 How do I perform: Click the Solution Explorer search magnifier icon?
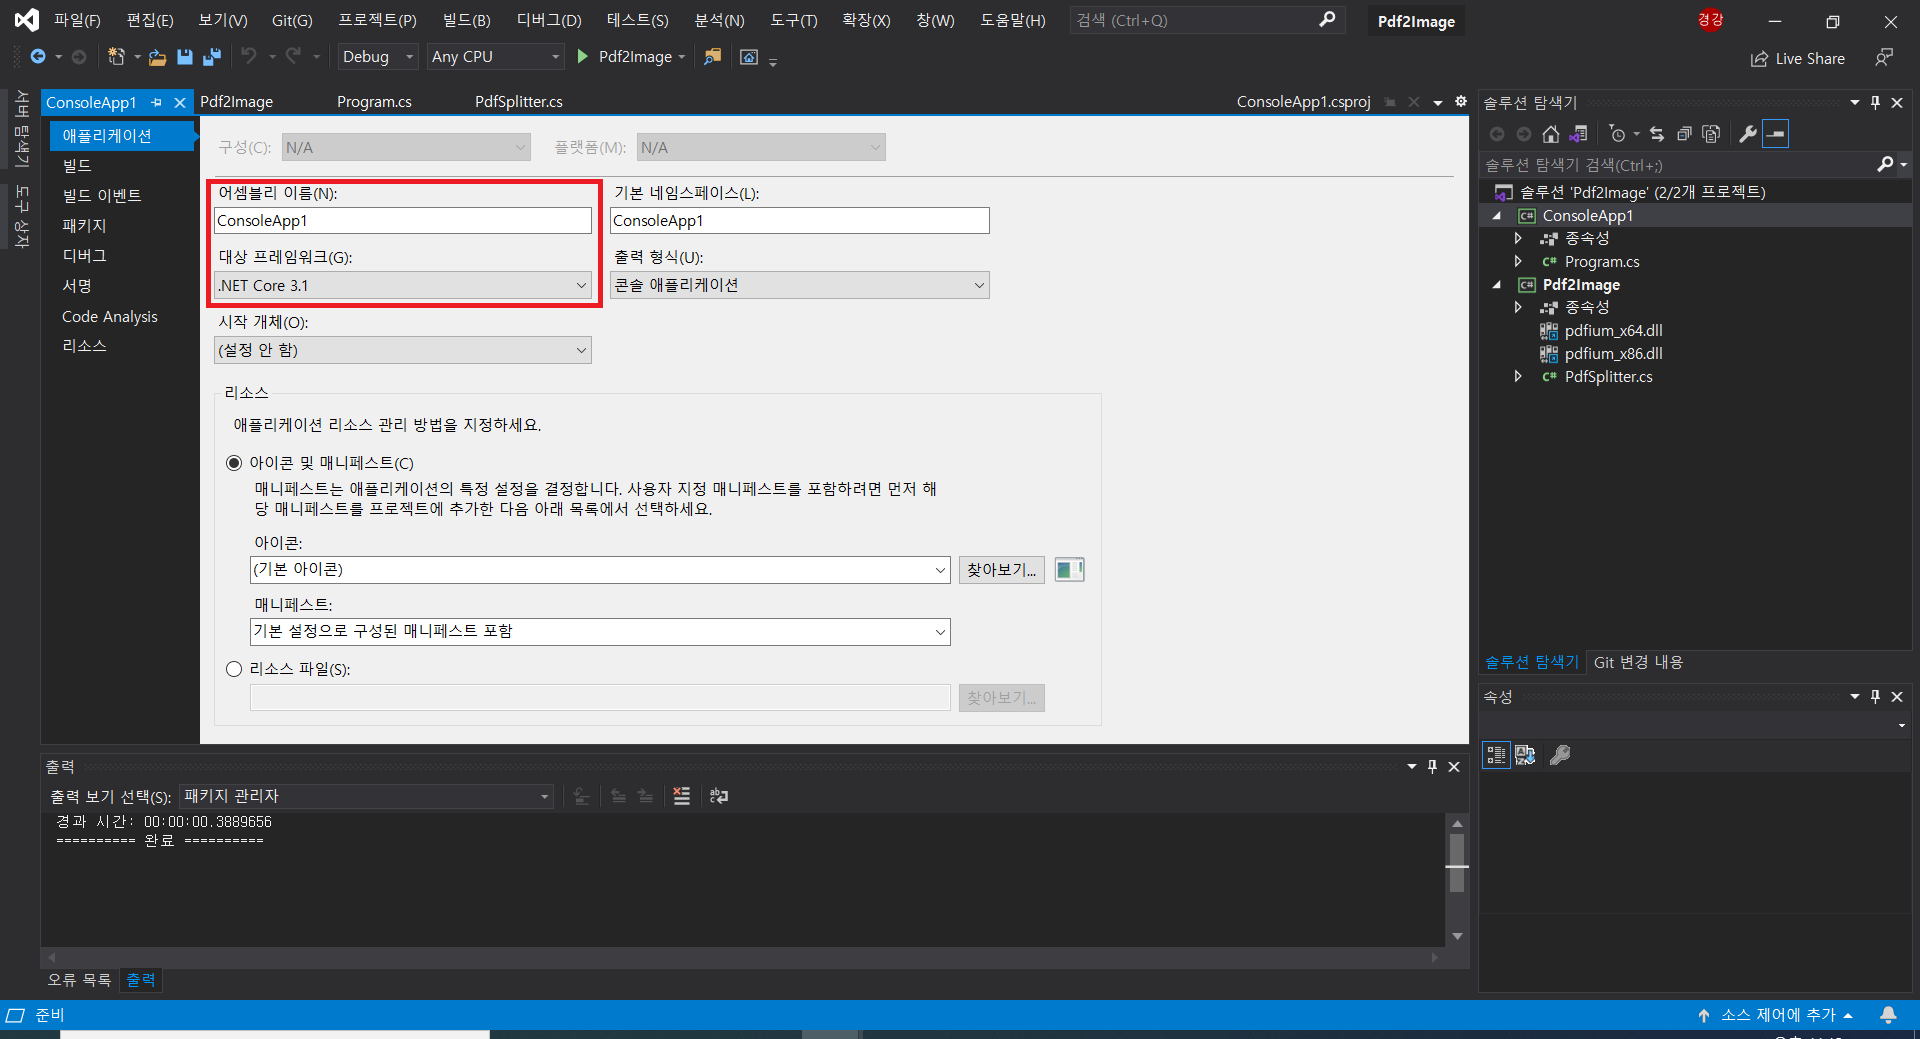[1885, 164]
